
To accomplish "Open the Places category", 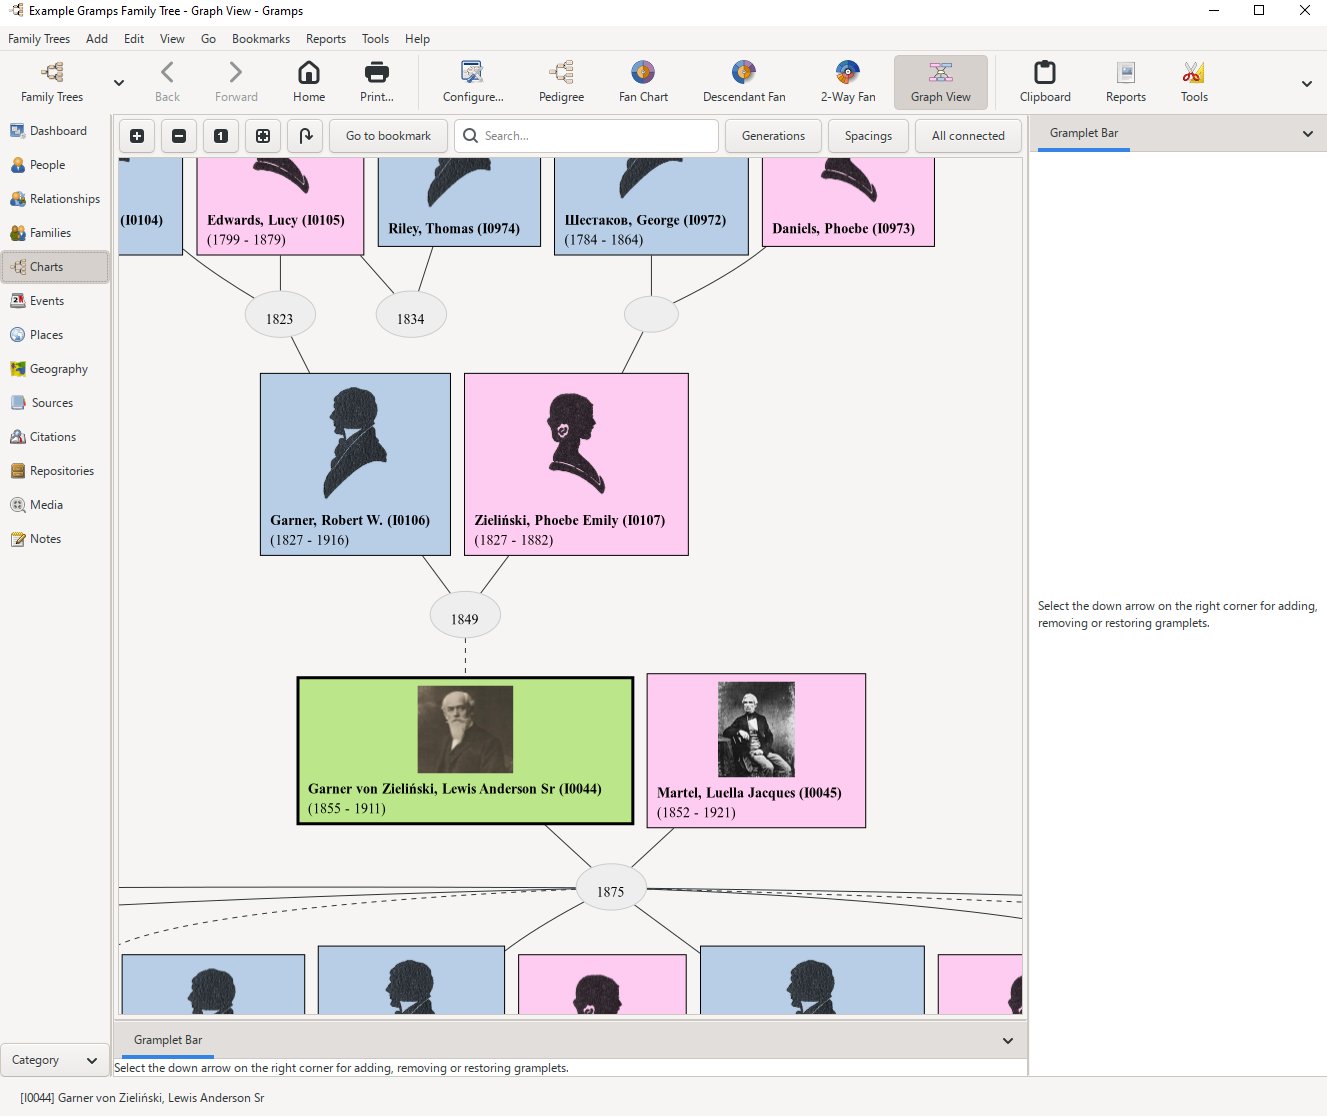I will click(55, 335).
